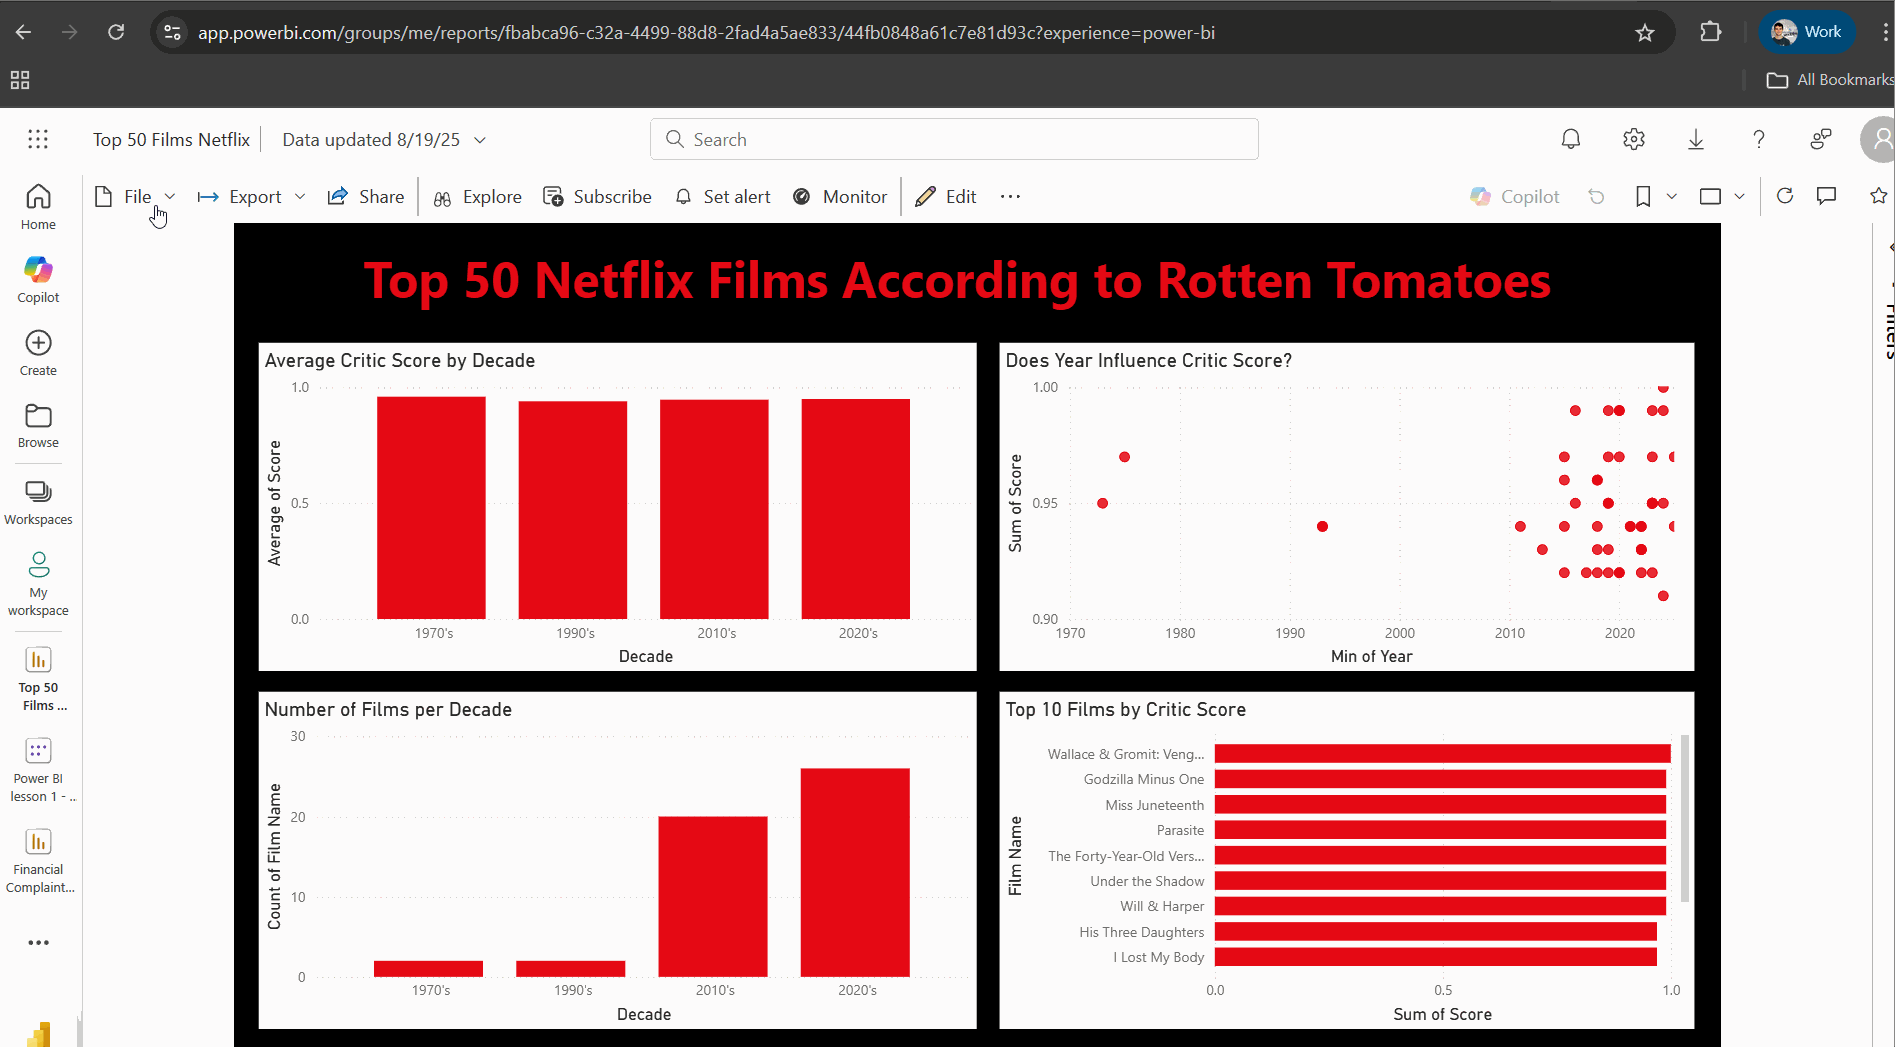The width and height of the screenshot is (1895, 1047).
Task: Select the 2010's bar in Number of Films
Action: pyautogui.click(x=713, y=896)
